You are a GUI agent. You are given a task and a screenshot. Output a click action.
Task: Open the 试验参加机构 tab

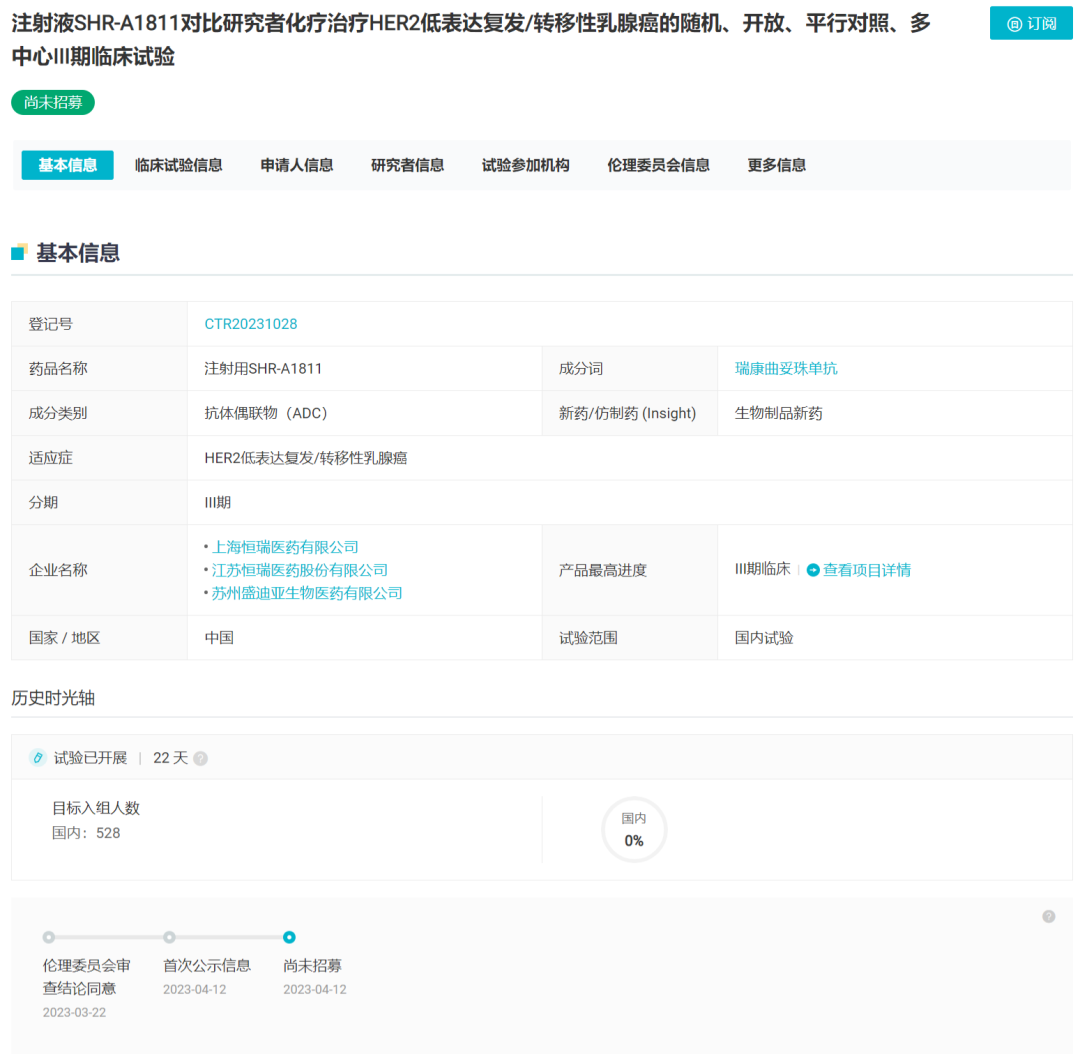pos(525,165)
